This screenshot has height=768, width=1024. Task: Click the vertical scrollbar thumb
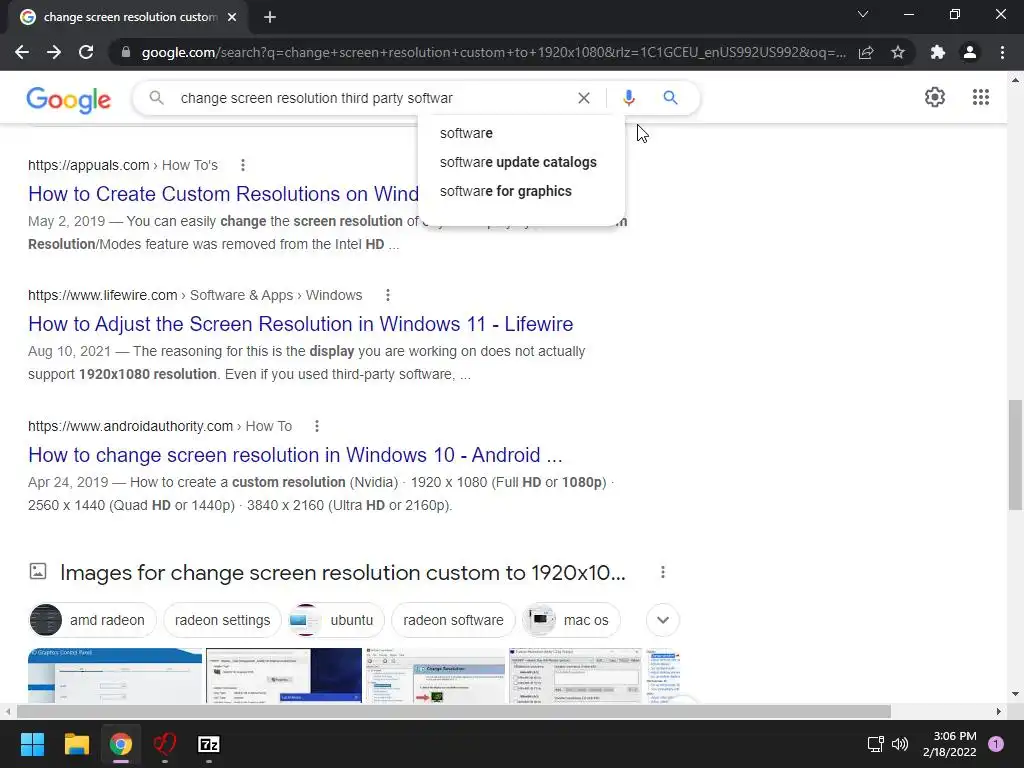[1015, 455]
